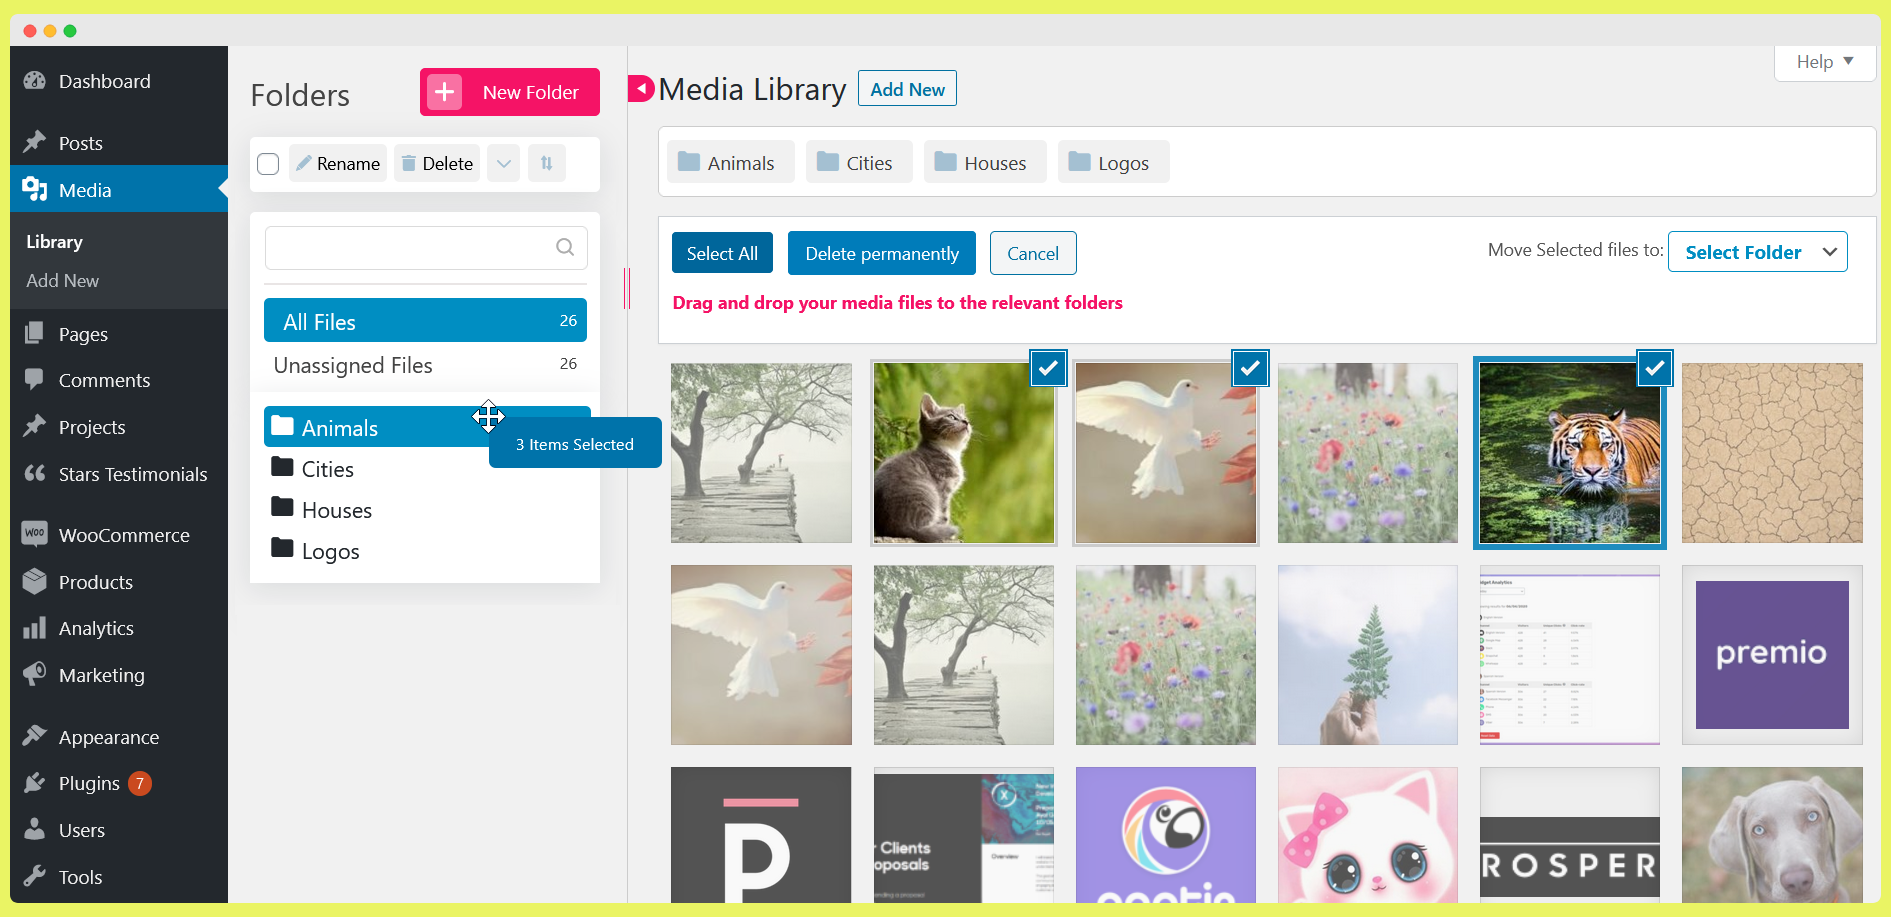Click the Delete permanently button
Viewport: 1891px width, 917px height.
881,253
